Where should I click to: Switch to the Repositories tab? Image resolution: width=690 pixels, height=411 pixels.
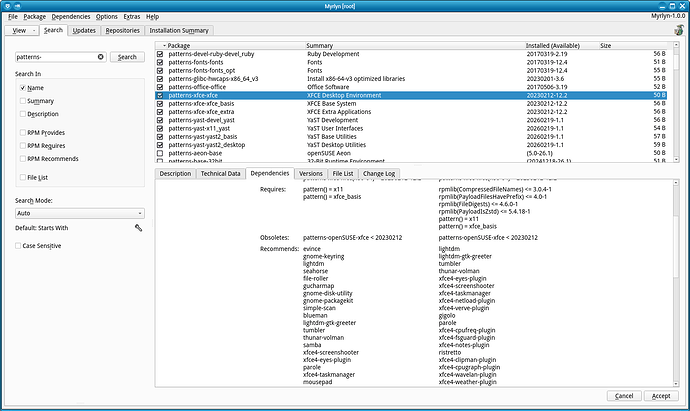click(122, 30)
